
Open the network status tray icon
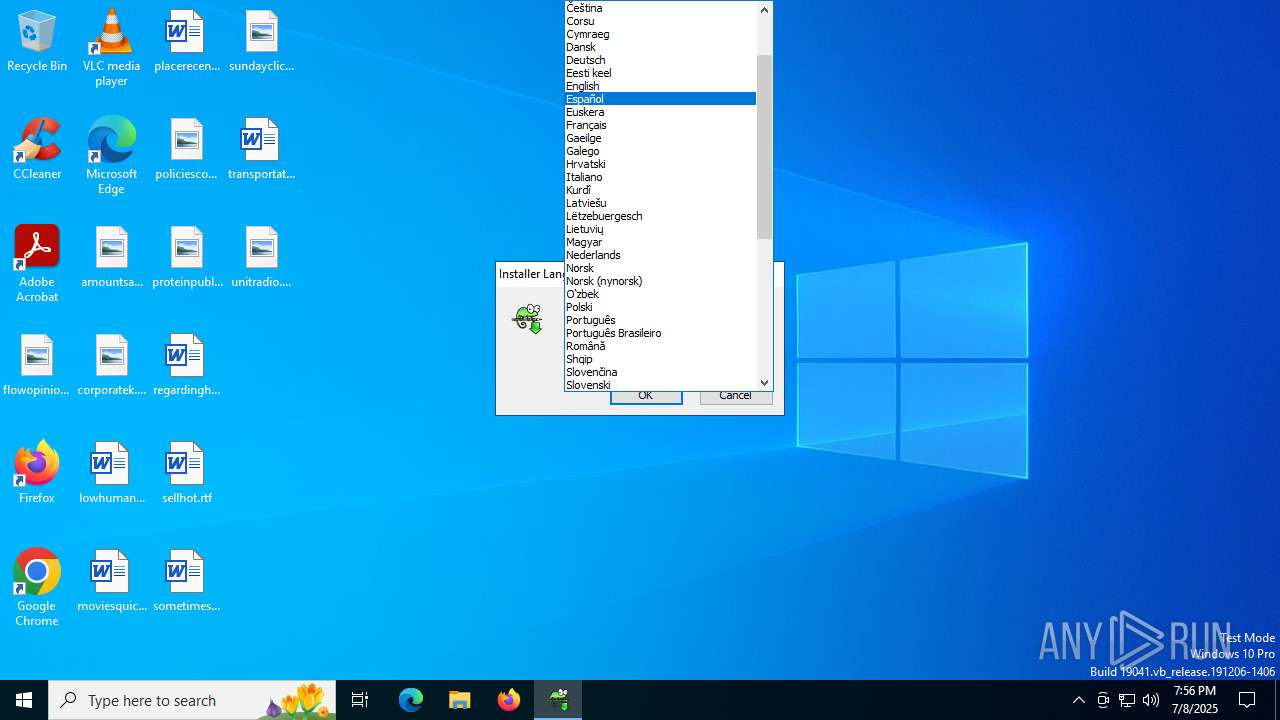[1127, 700]
